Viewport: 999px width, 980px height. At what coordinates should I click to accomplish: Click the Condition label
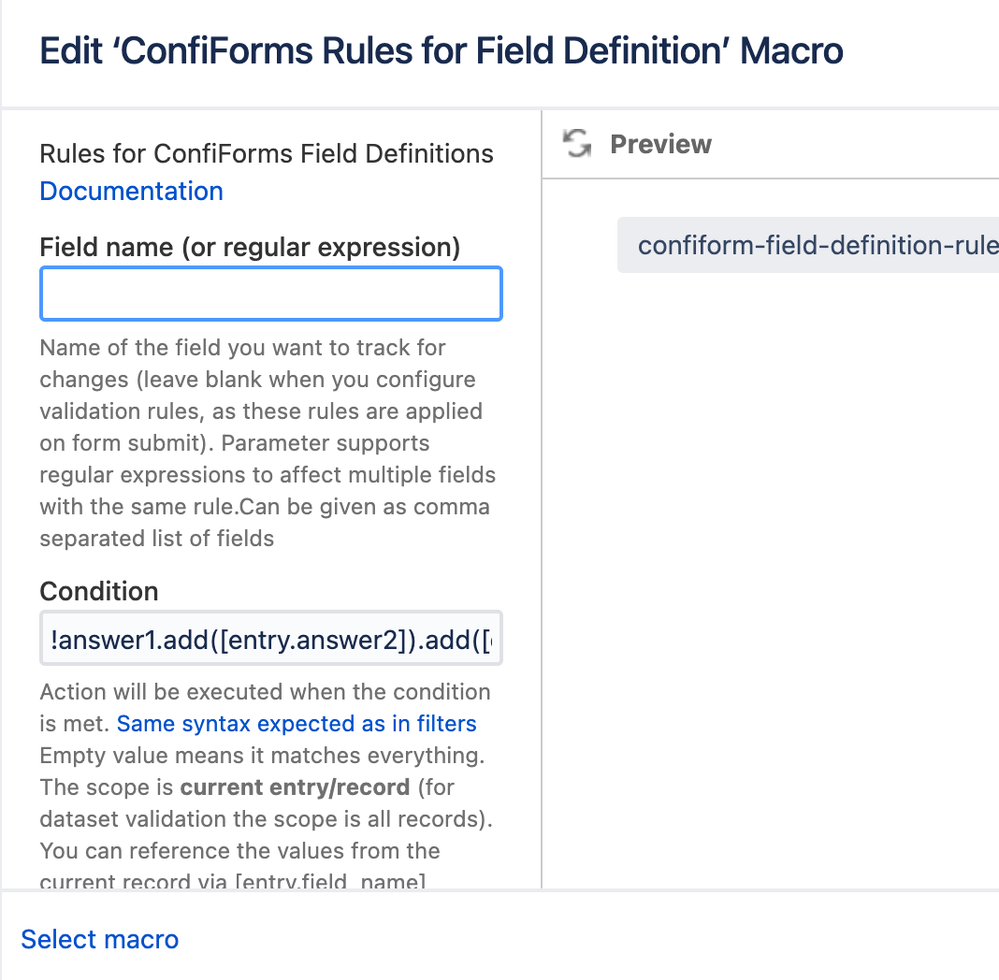tap(99, 591)
